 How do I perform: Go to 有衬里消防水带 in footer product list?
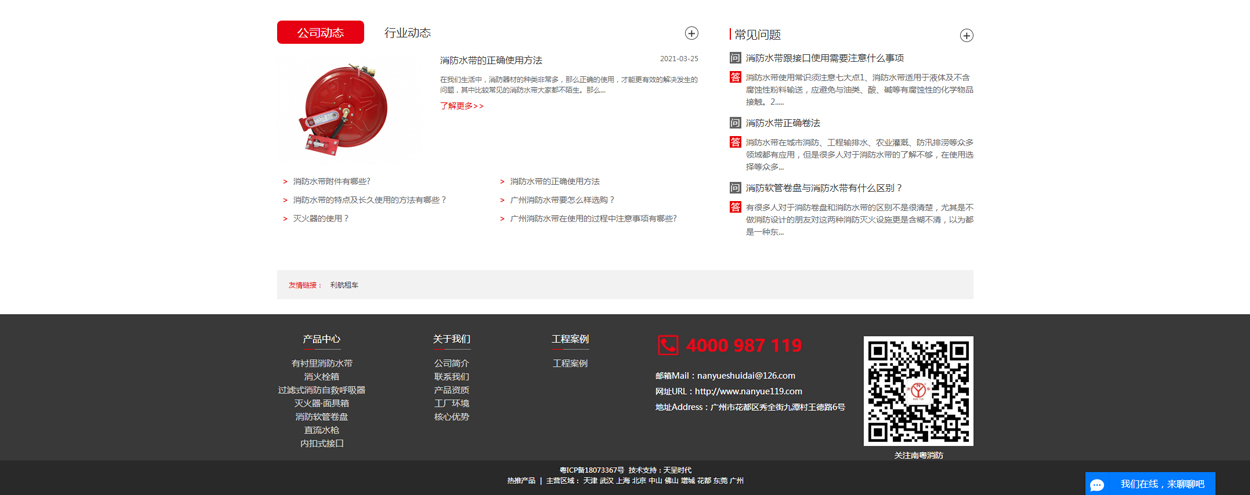(321, 363)
